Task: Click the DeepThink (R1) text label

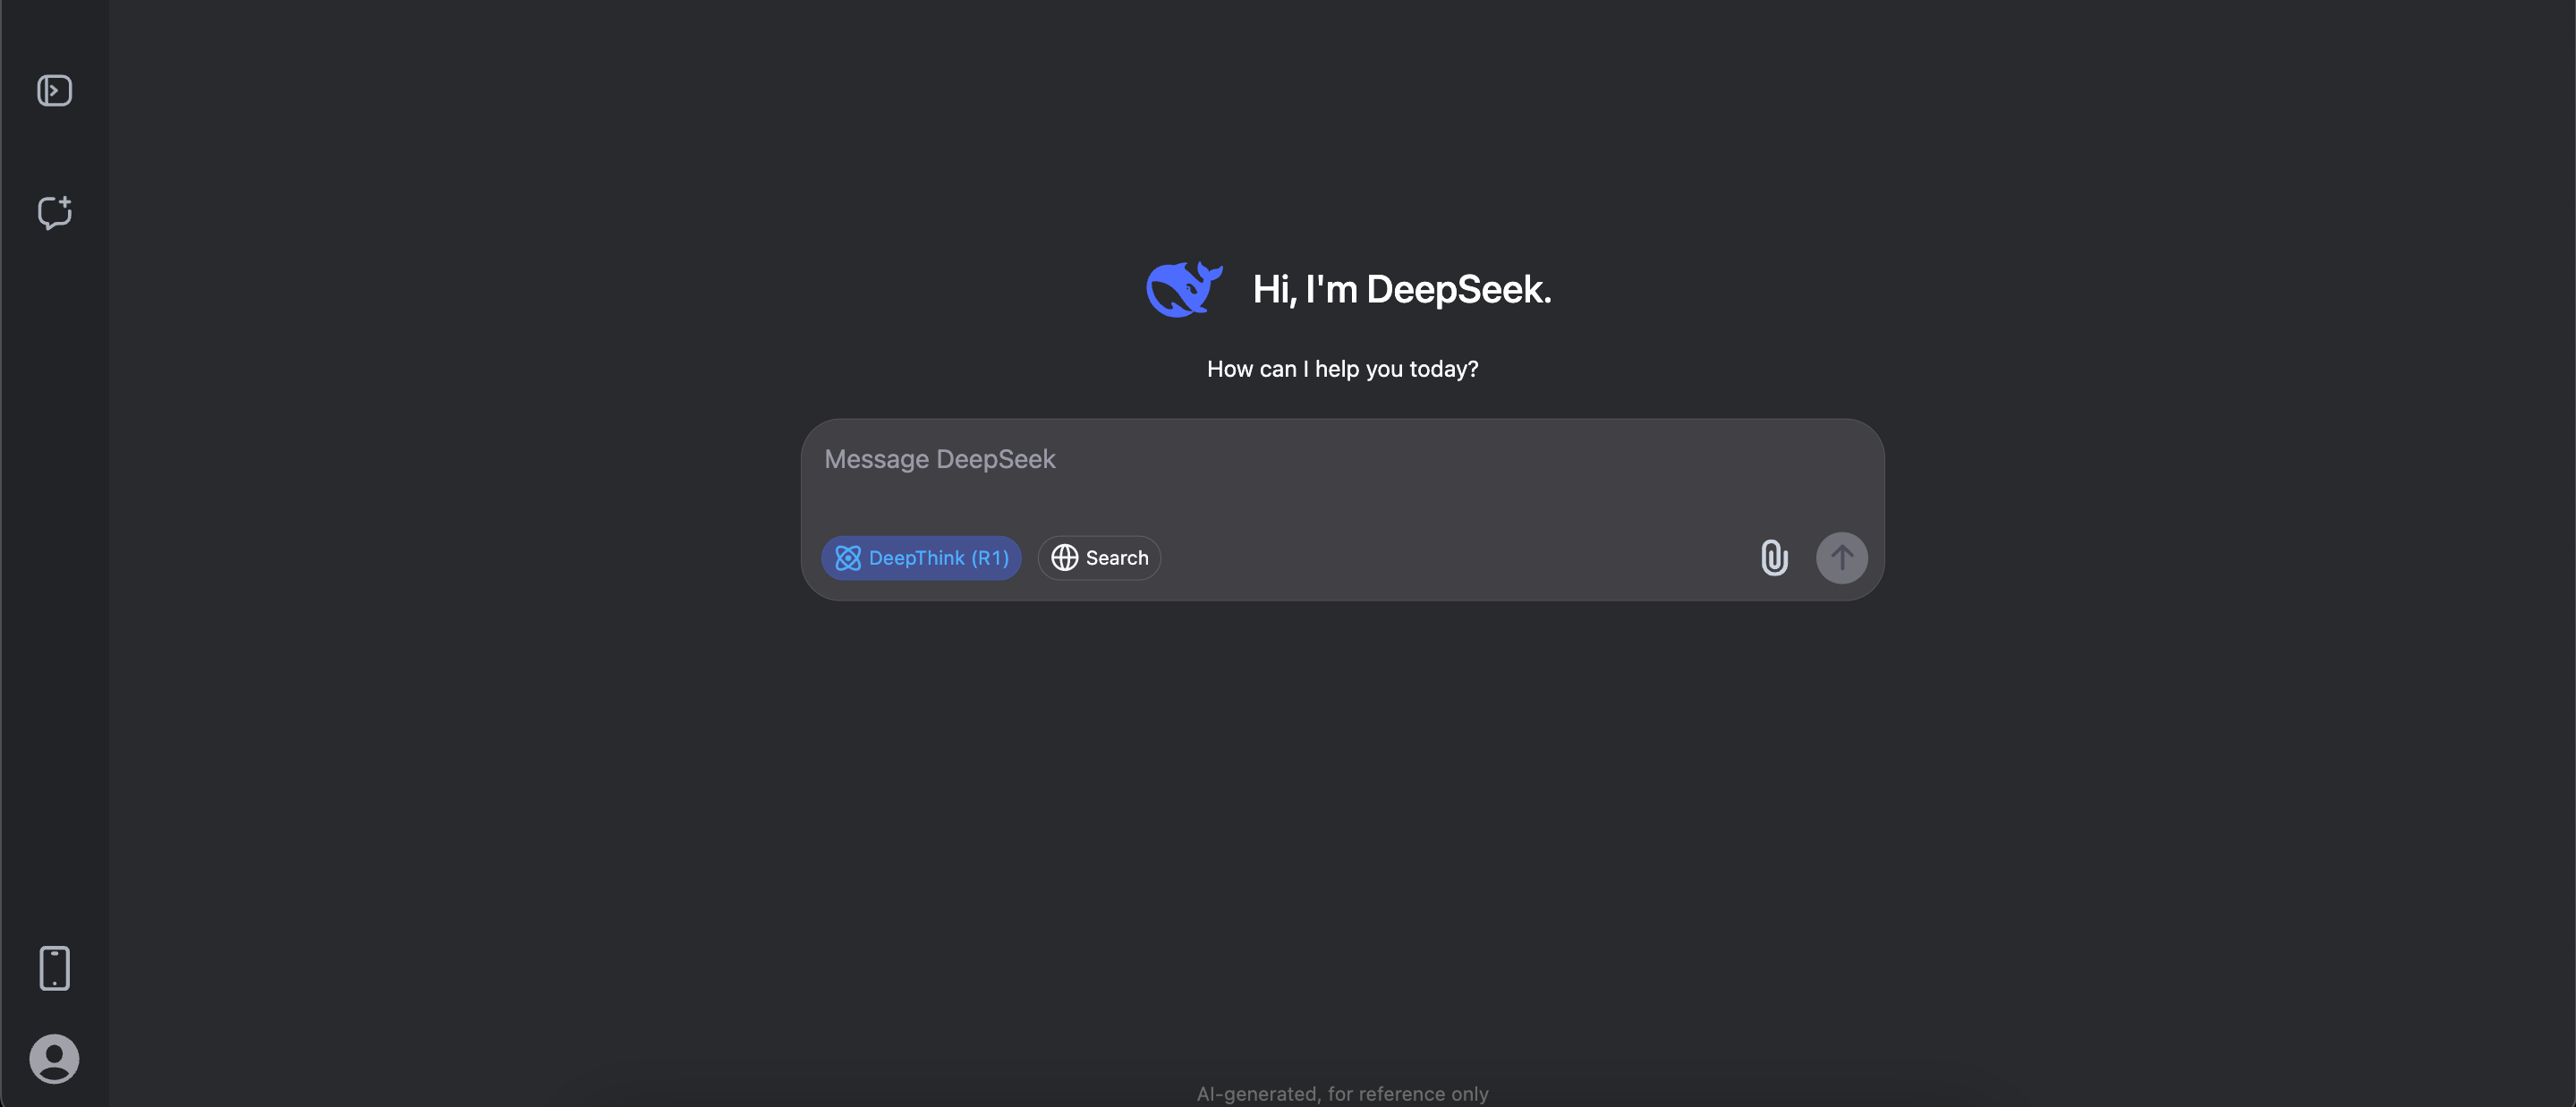Action: 938,558
